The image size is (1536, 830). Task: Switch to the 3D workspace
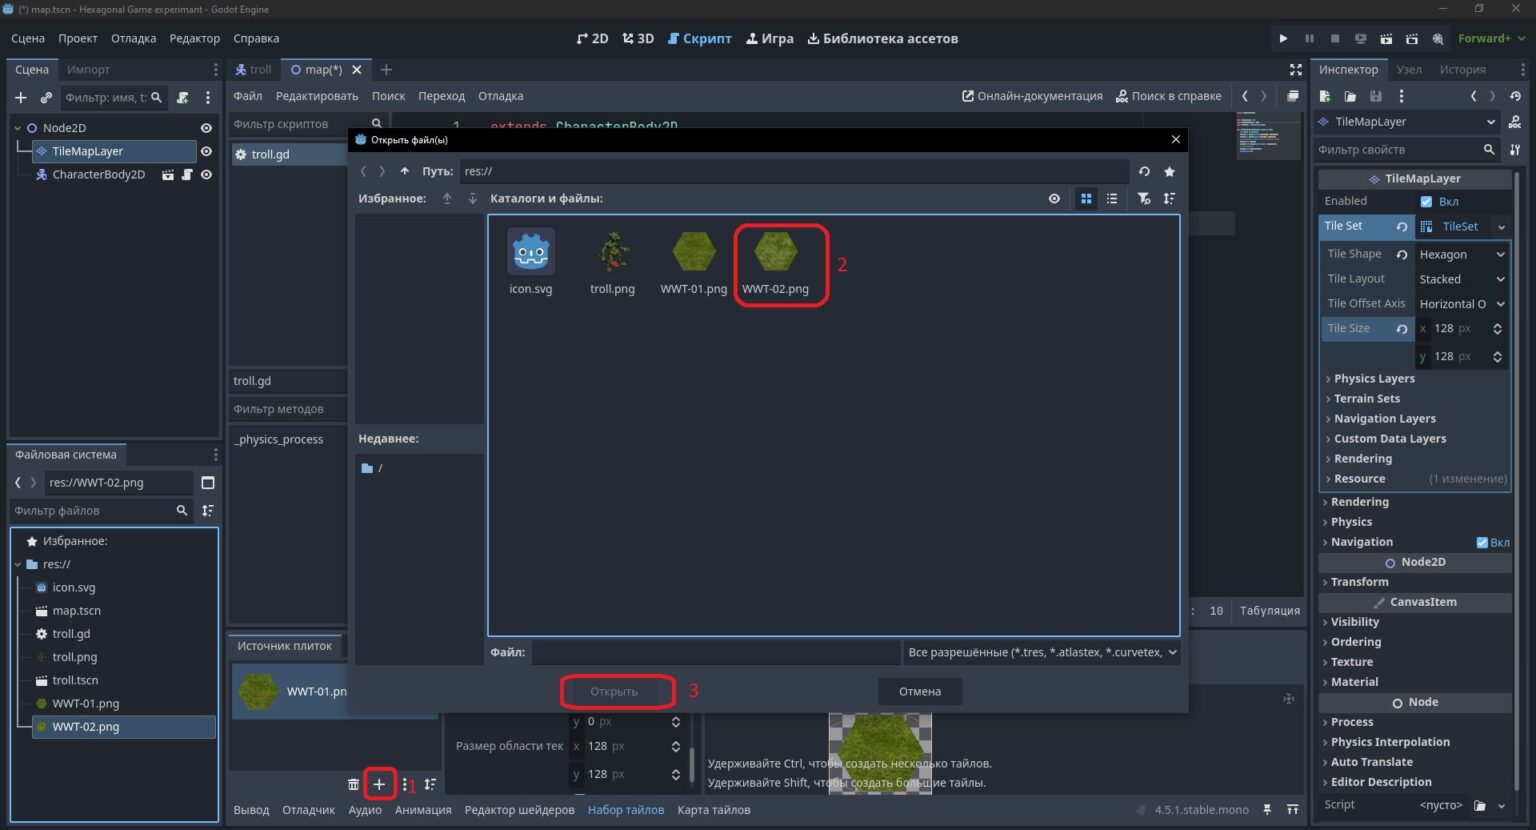click(x=638, y=38)
